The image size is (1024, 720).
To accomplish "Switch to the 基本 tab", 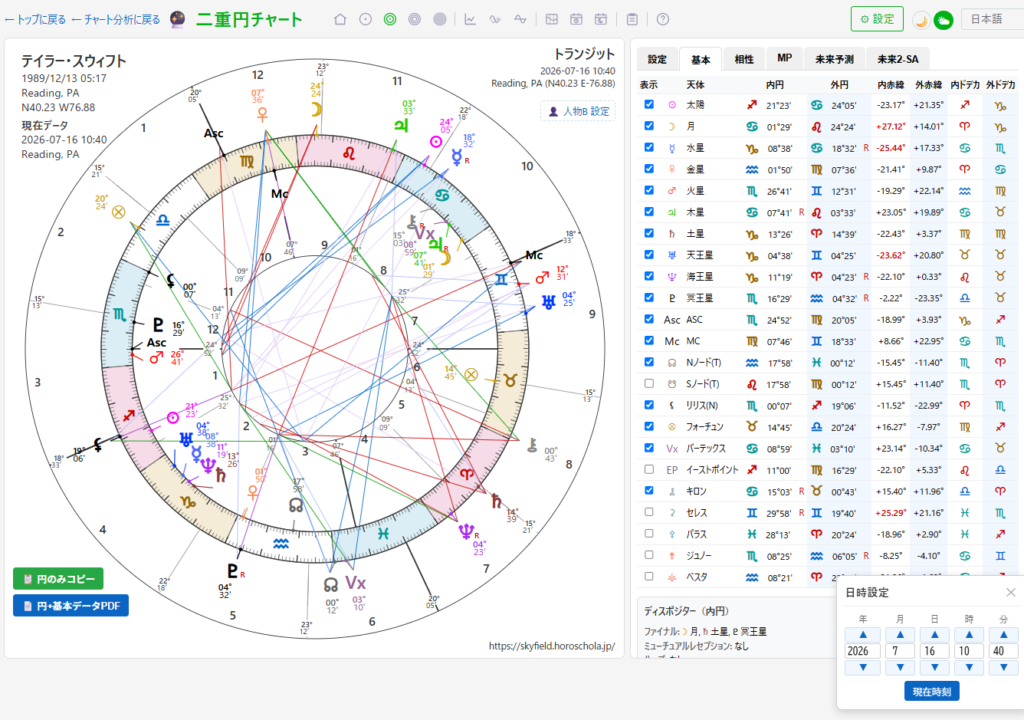I will (x=700, y=59).
